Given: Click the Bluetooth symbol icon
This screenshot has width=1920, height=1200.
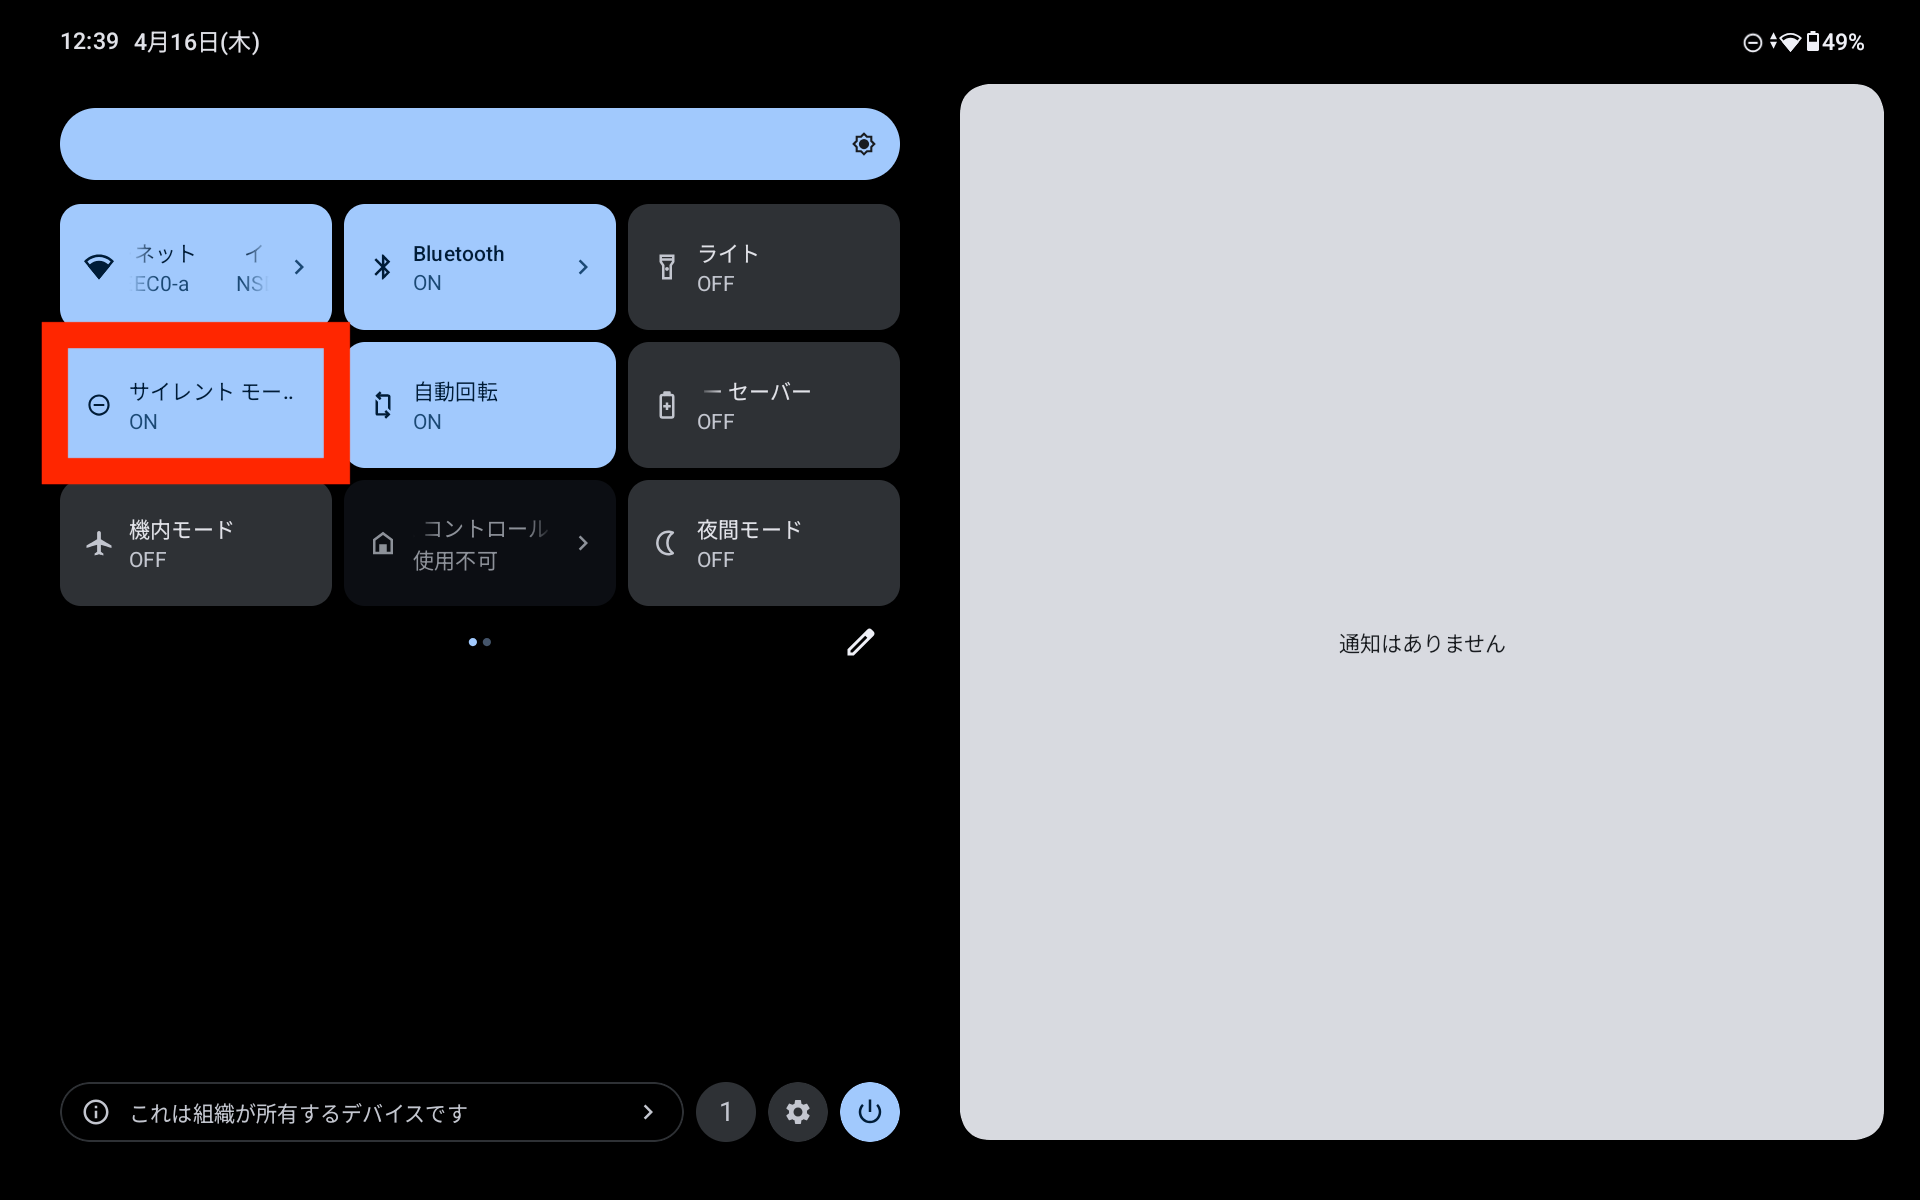Looking at the screenshot, I should pos(382,267).
